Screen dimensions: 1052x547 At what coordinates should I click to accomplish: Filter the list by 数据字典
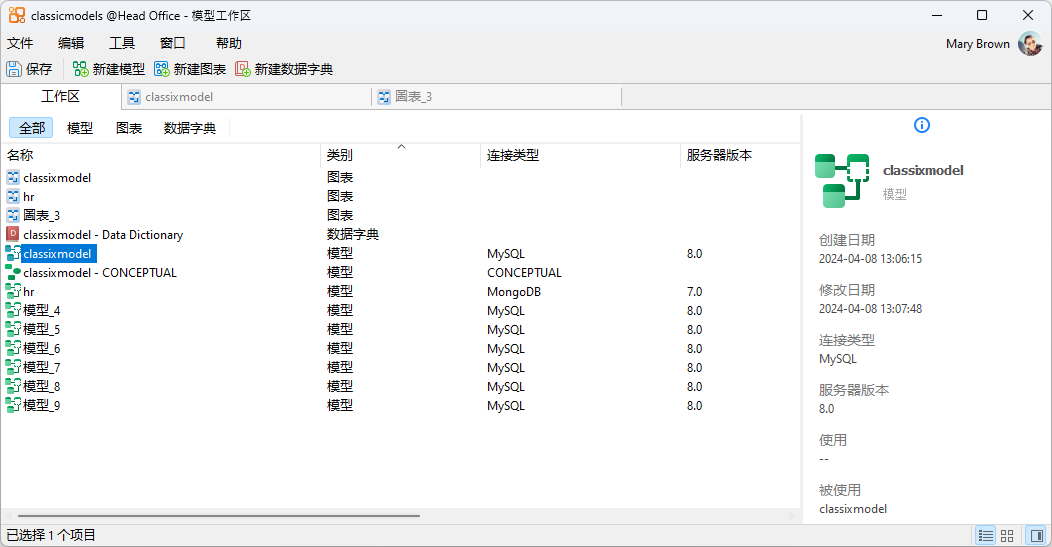tap(190, 128)
